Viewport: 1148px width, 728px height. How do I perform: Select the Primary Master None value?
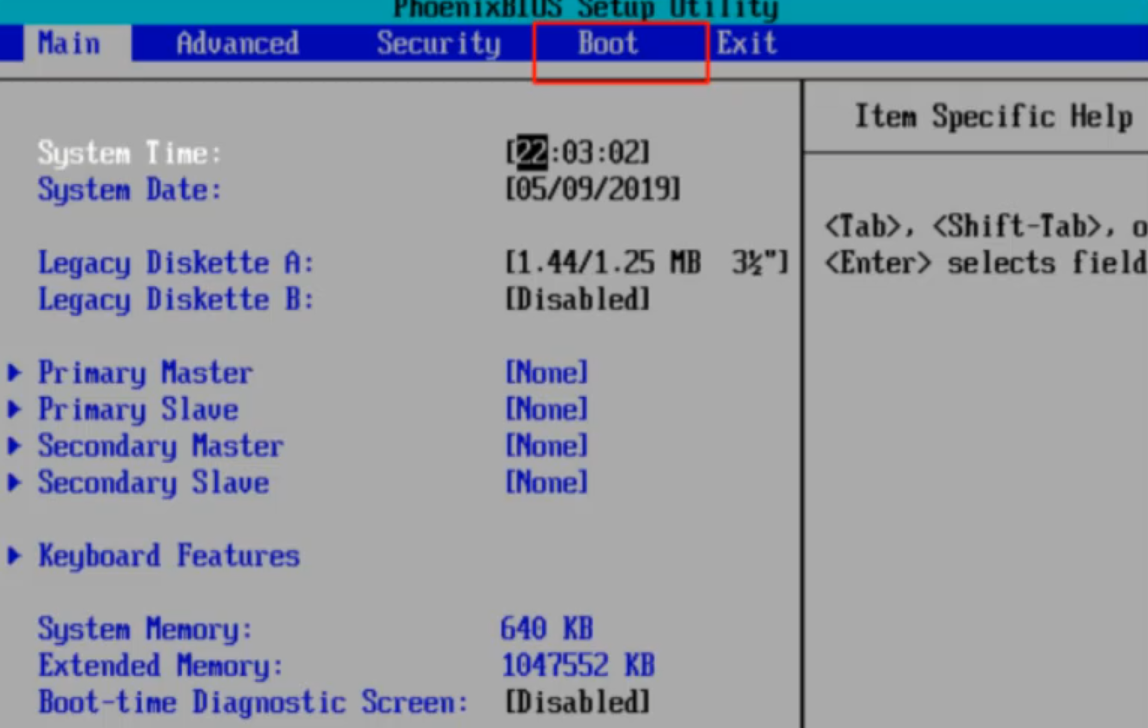(x=546, y=373)
